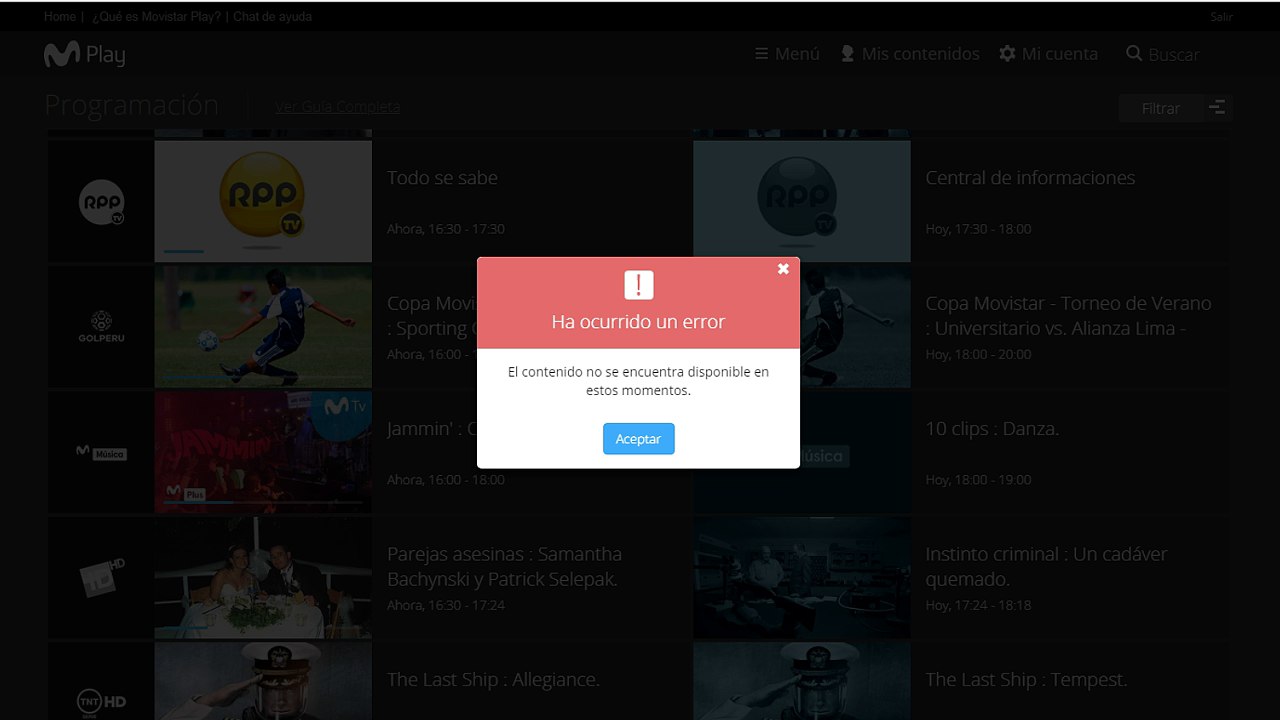The image size is (1280, 720).
Task: Open the Central de informaciones thumbnail
Action: tap(802, 201)
